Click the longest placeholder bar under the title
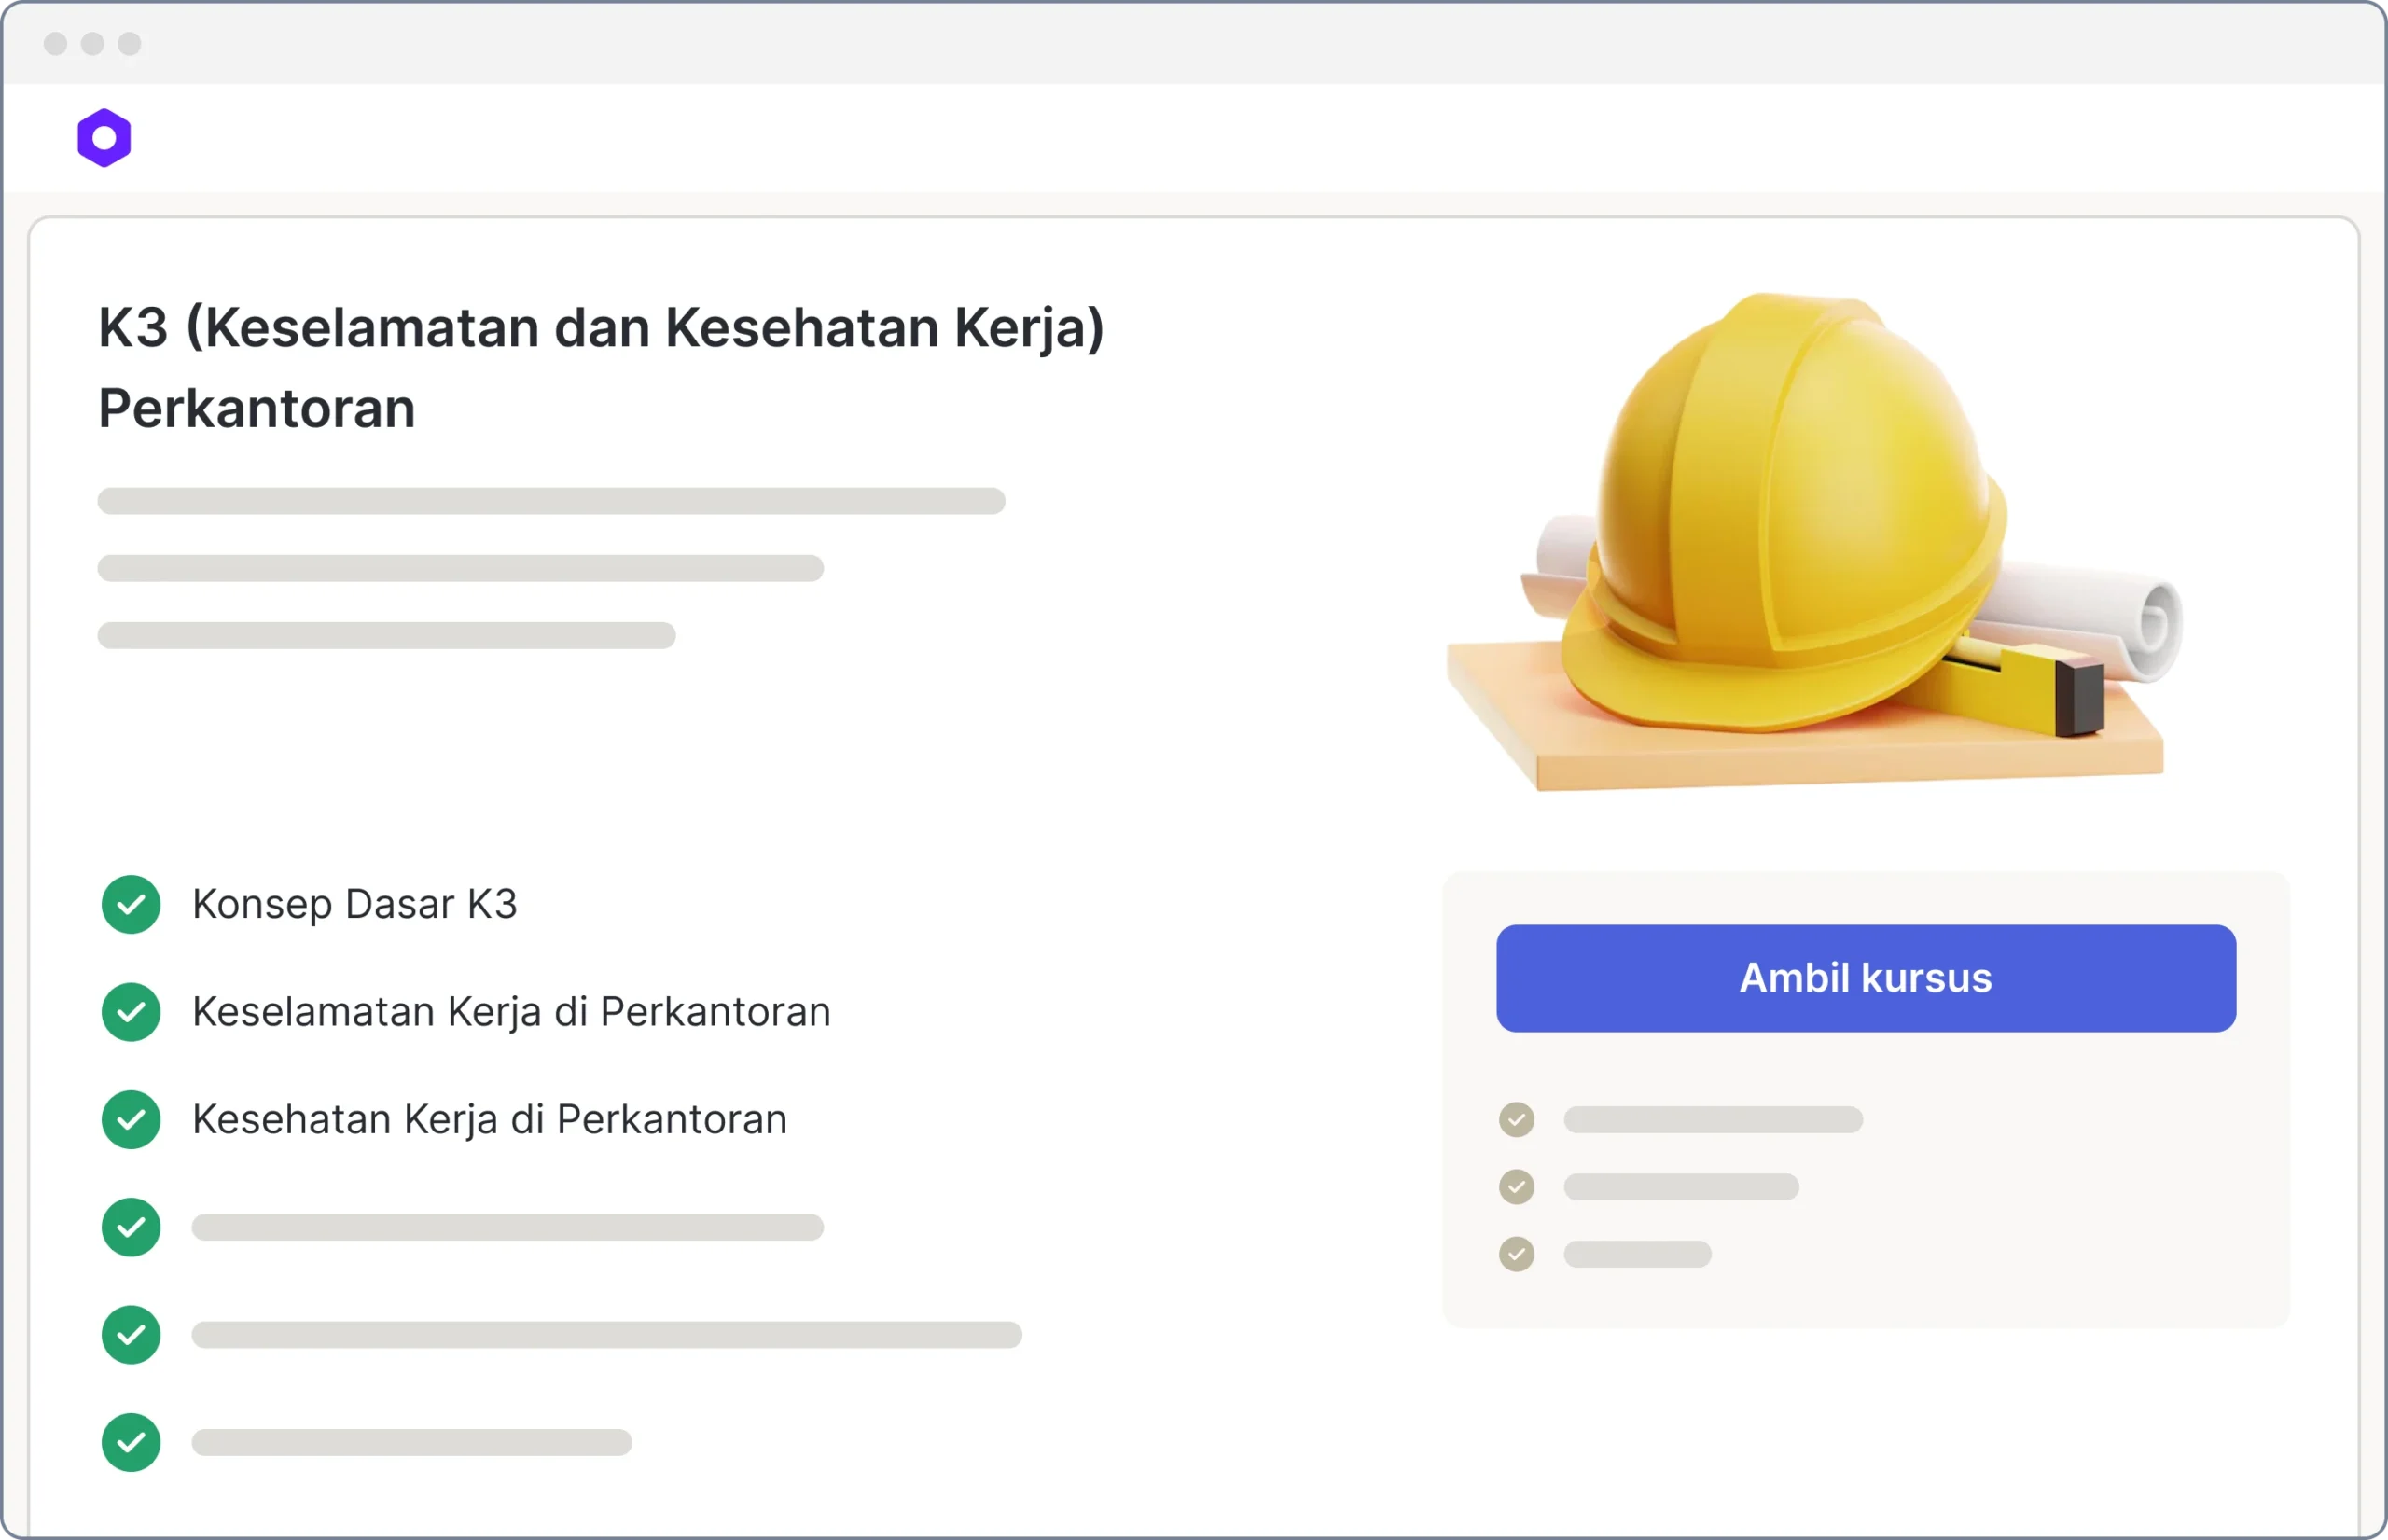Viewport: 2388px width, 1540px height. pyautogui.click(x=551, y=501)
